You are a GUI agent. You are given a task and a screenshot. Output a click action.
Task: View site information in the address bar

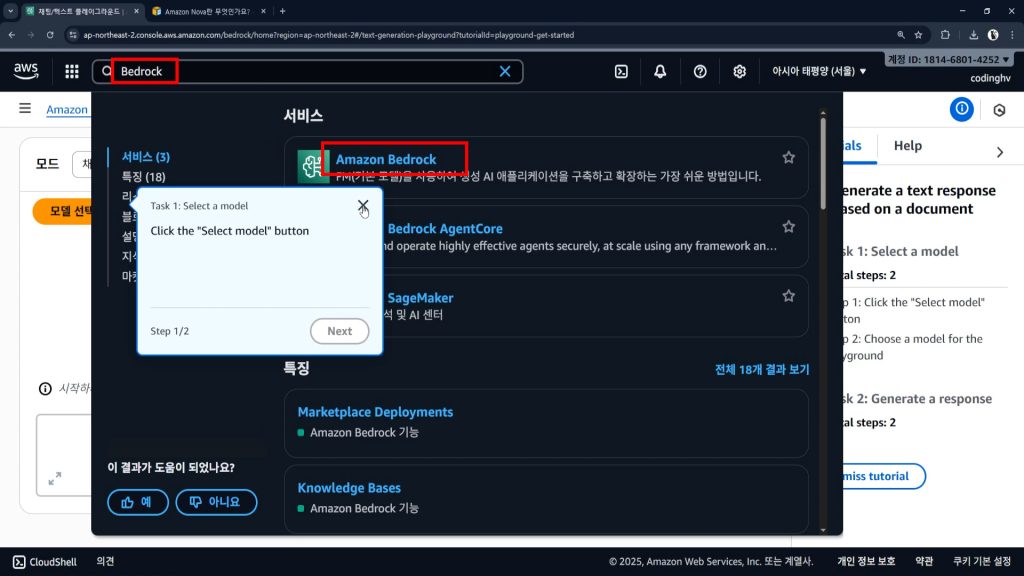coord(73,35)
